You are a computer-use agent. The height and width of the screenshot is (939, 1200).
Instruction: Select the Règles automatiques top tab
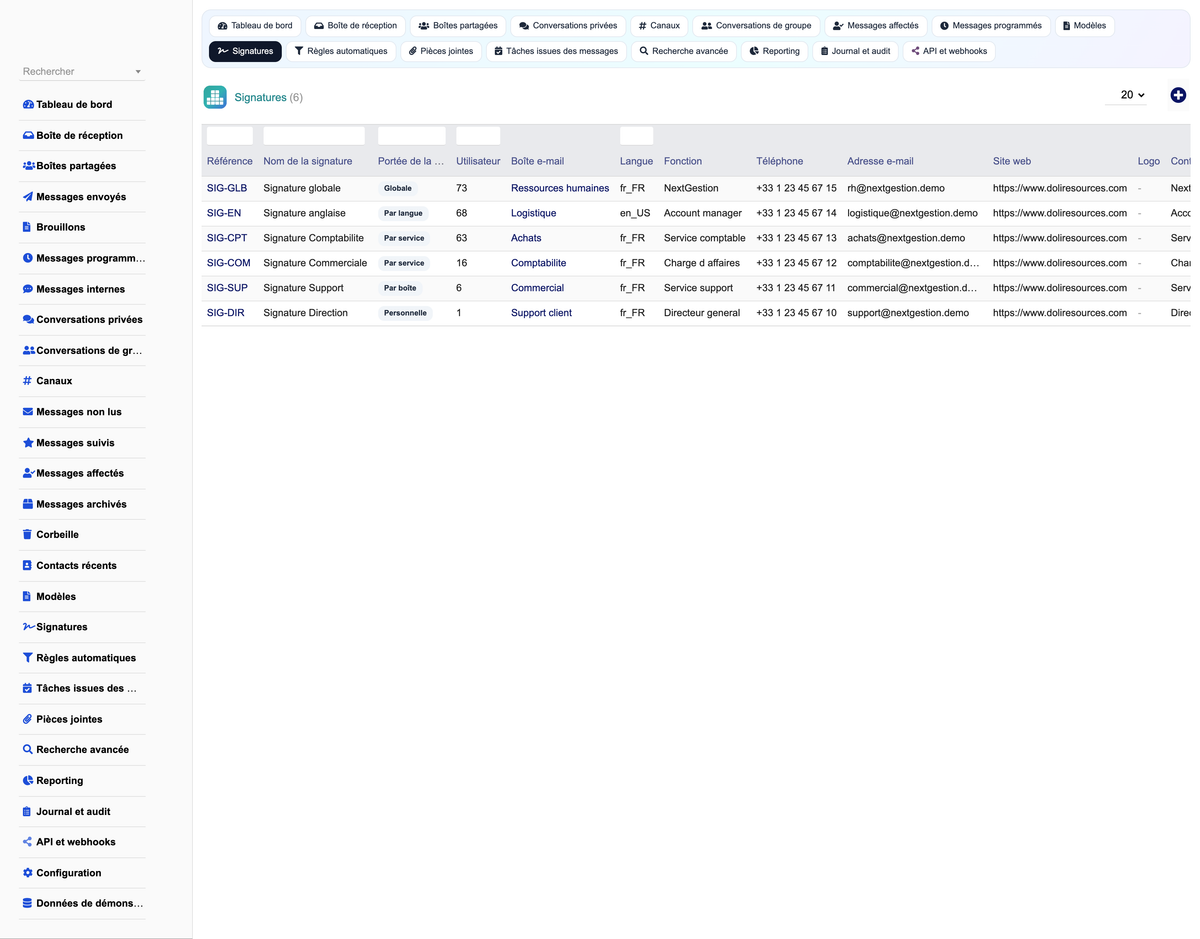click(x=341, y=51)
